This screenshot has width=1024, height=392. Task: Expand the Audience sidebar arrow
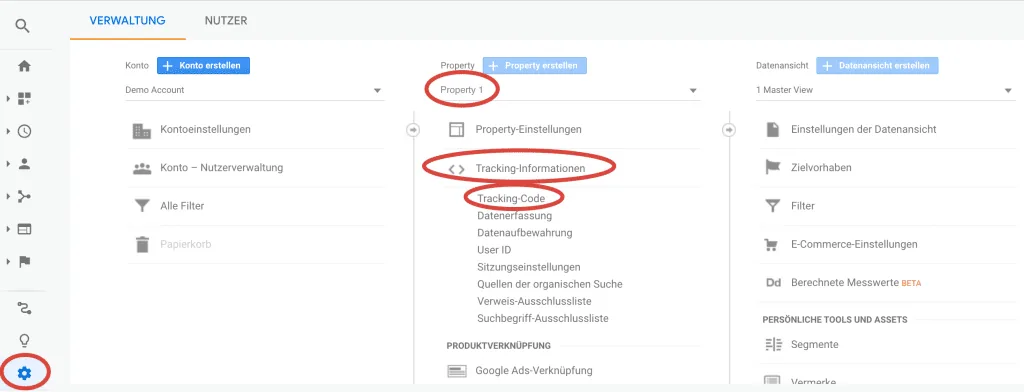[8, 164]
